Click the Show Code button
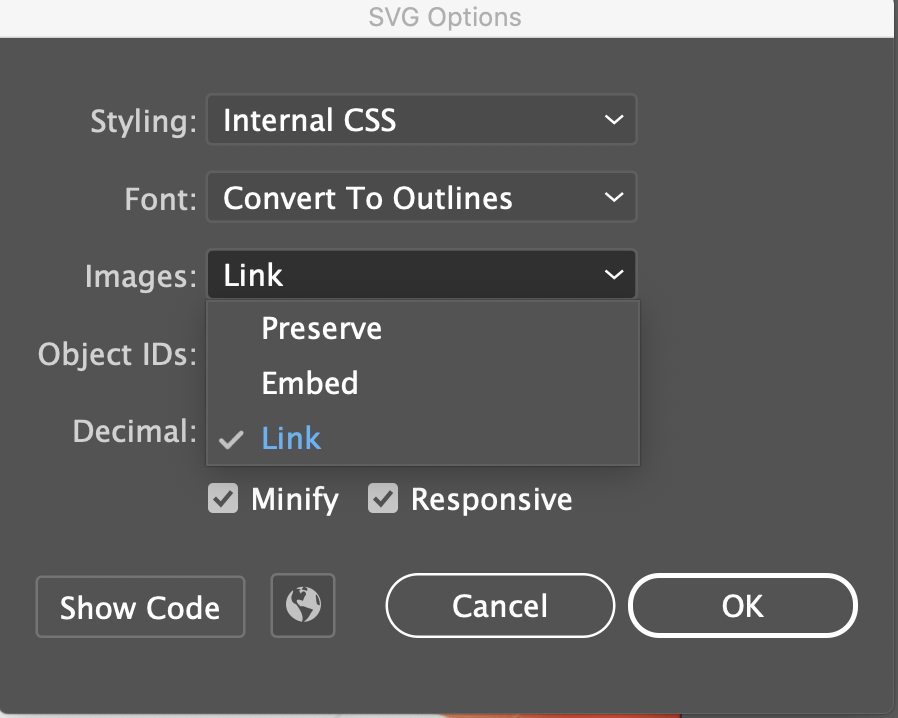 [139, 606]
